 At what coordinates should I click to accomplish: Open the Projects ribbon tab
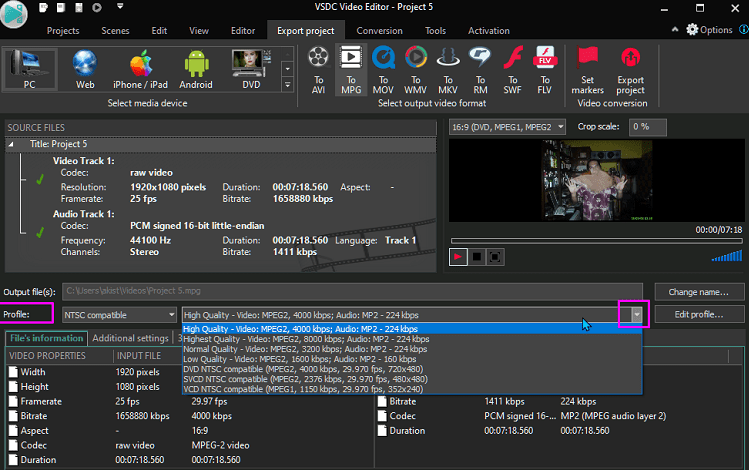(63, 31)
